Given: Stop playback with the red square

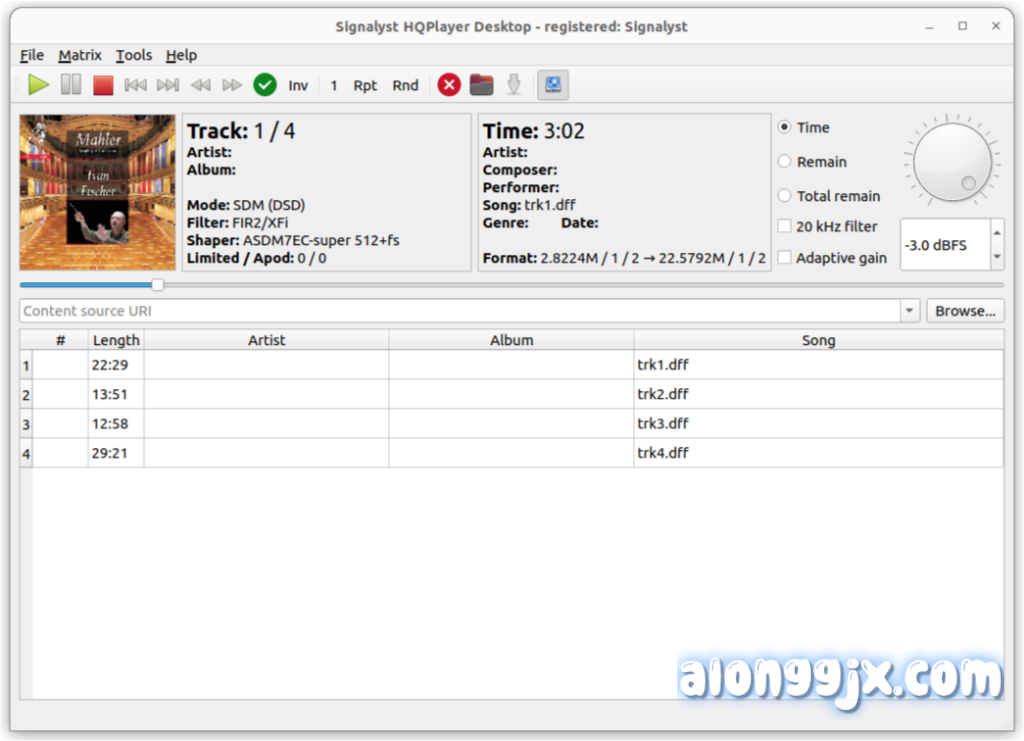Looking at the screenshot, I should click(x=103, y=85).
